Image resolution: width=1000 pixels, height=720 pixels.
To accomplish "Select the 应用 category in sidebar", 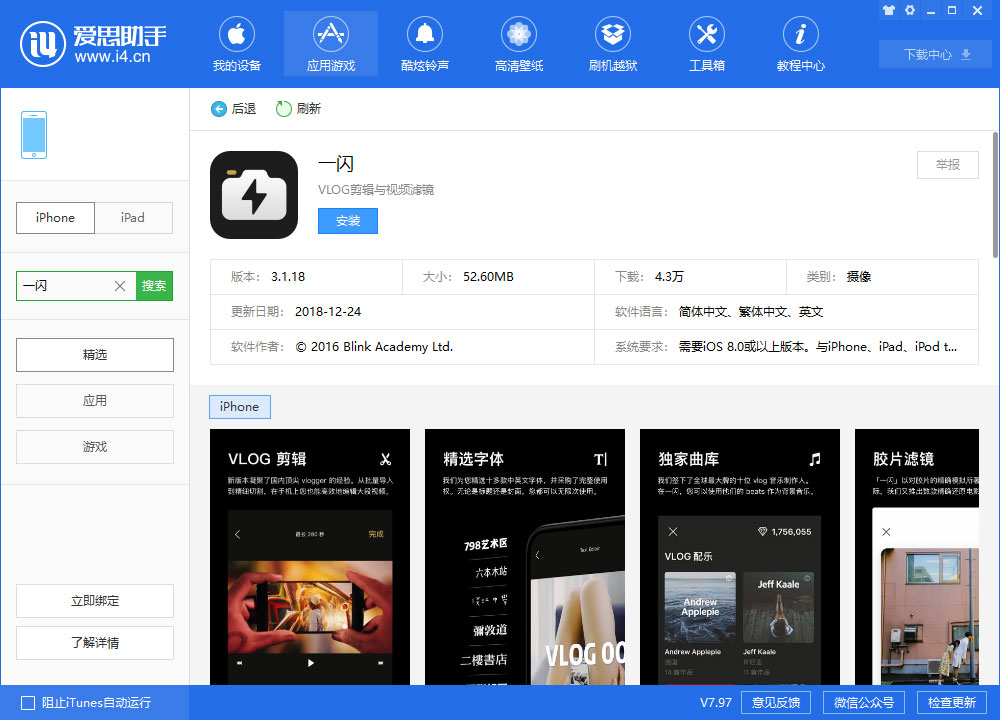I will (95, 401).
